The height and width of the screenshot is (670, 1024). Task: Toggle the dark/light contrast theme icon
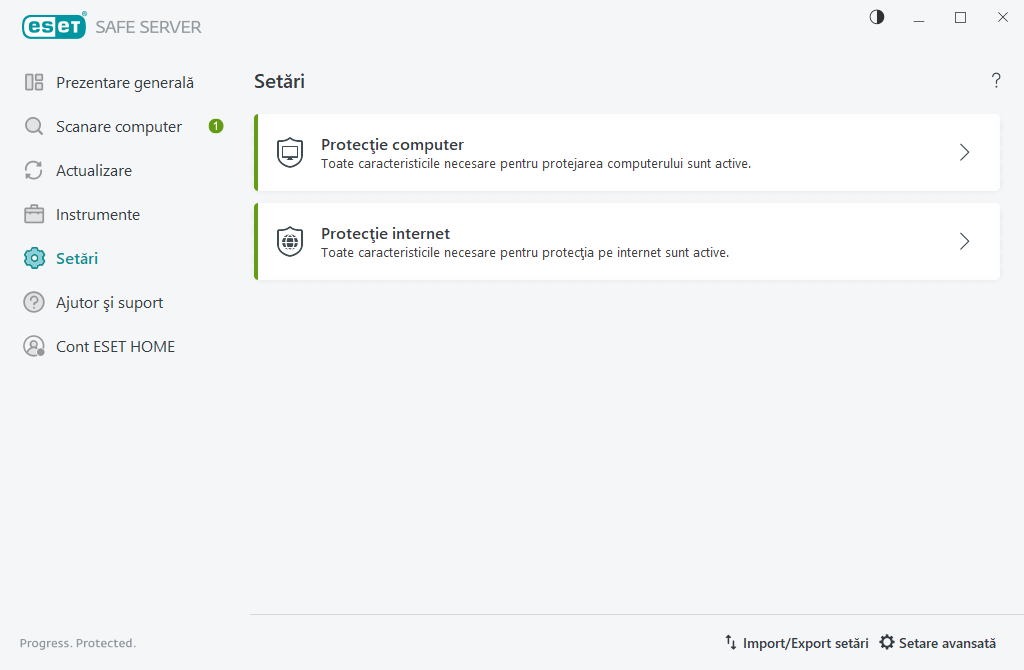tap(877, 17)
